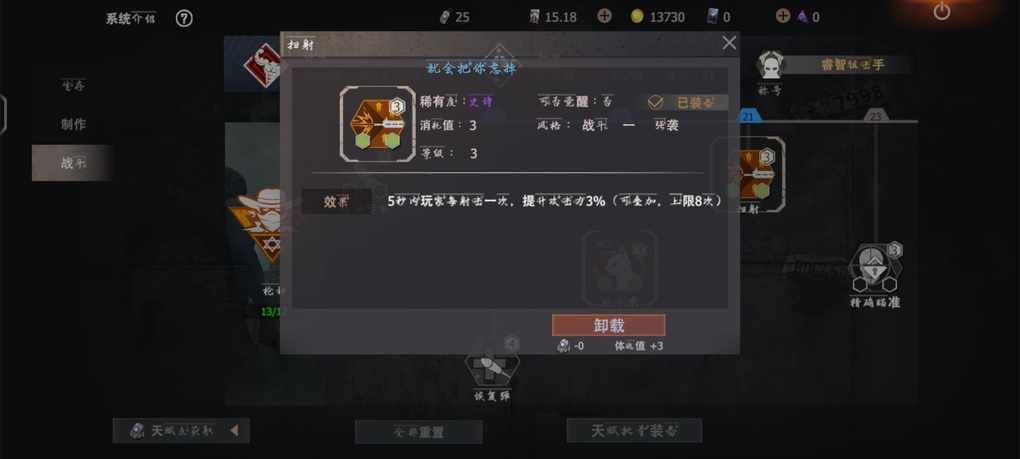Click the 卸载 unload button
The image size is (1020, 459).
[608, 325]
